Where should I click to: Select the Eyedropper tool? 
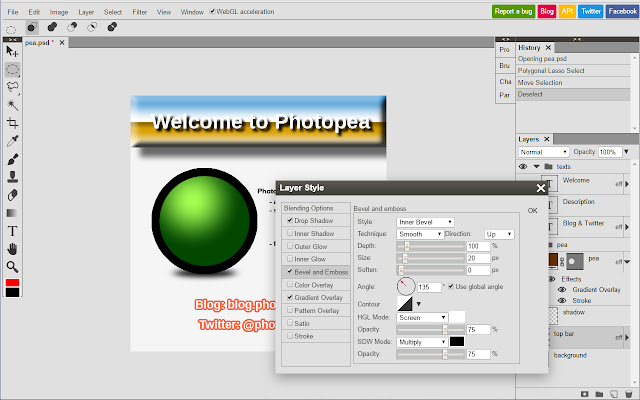[x=12, y=141]
